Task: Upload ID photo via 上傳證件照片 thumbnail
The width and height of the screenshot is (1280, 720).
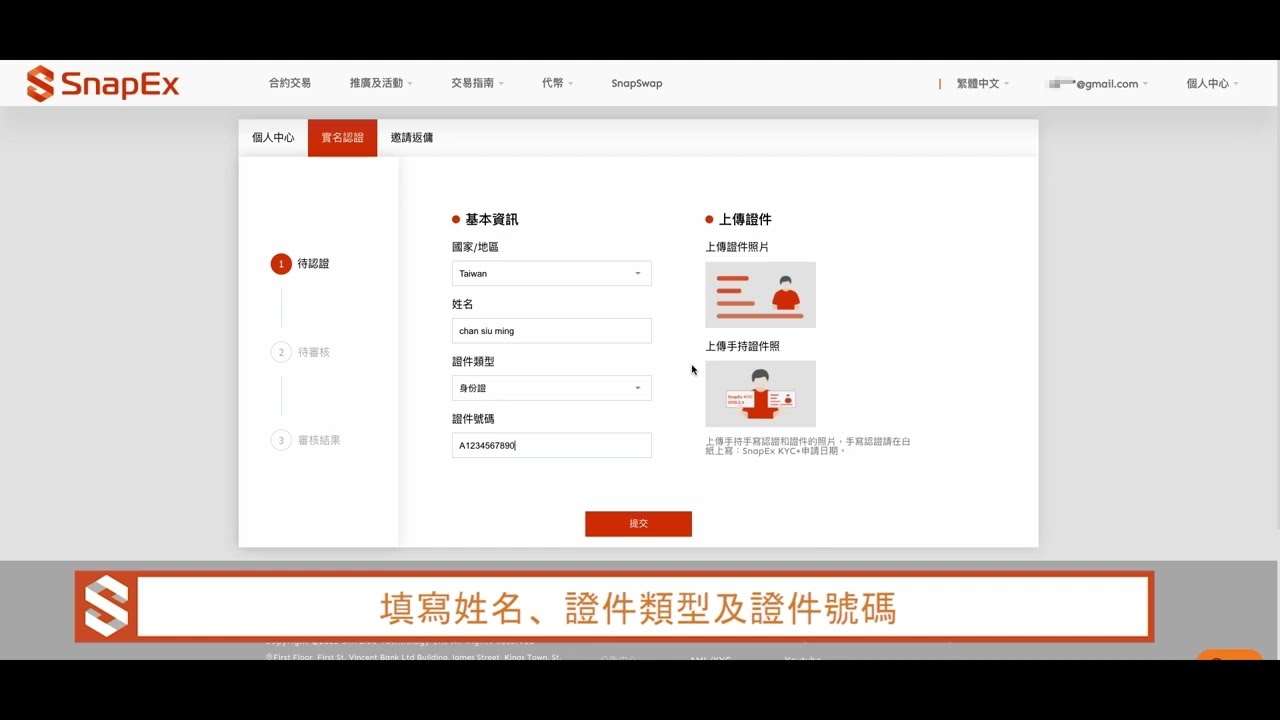Action: point(760,295)
